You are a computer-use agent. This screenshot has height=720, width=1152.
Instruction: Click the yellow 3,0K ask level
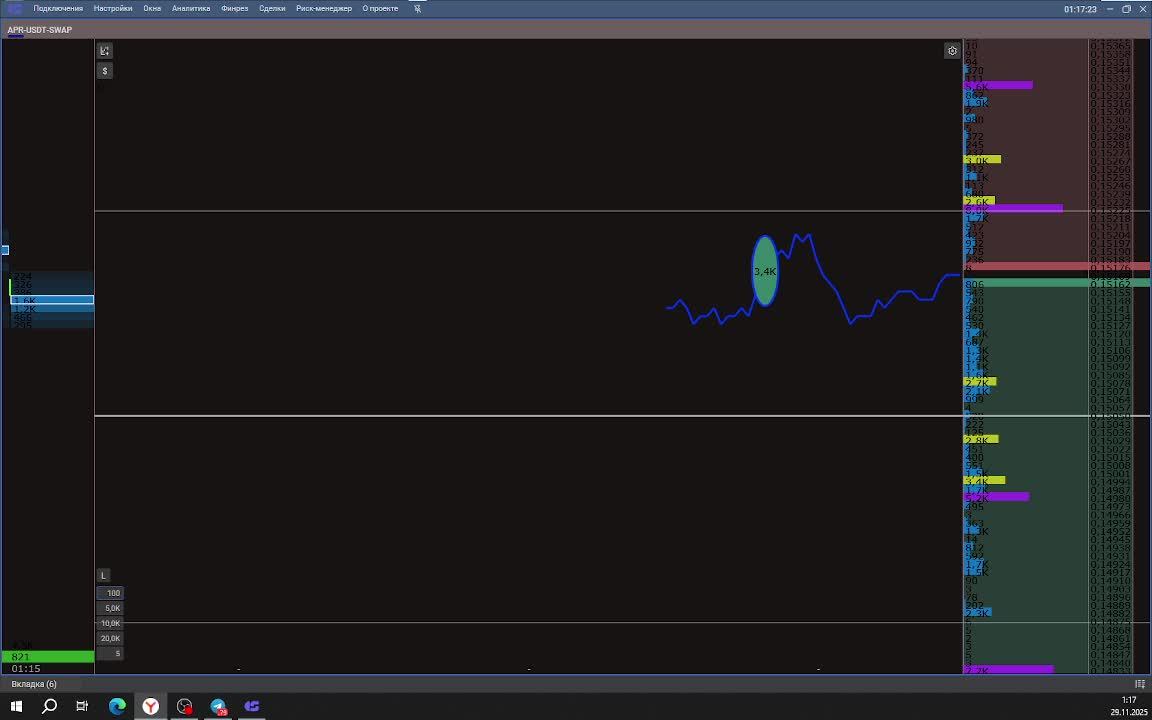pos(982,159)
